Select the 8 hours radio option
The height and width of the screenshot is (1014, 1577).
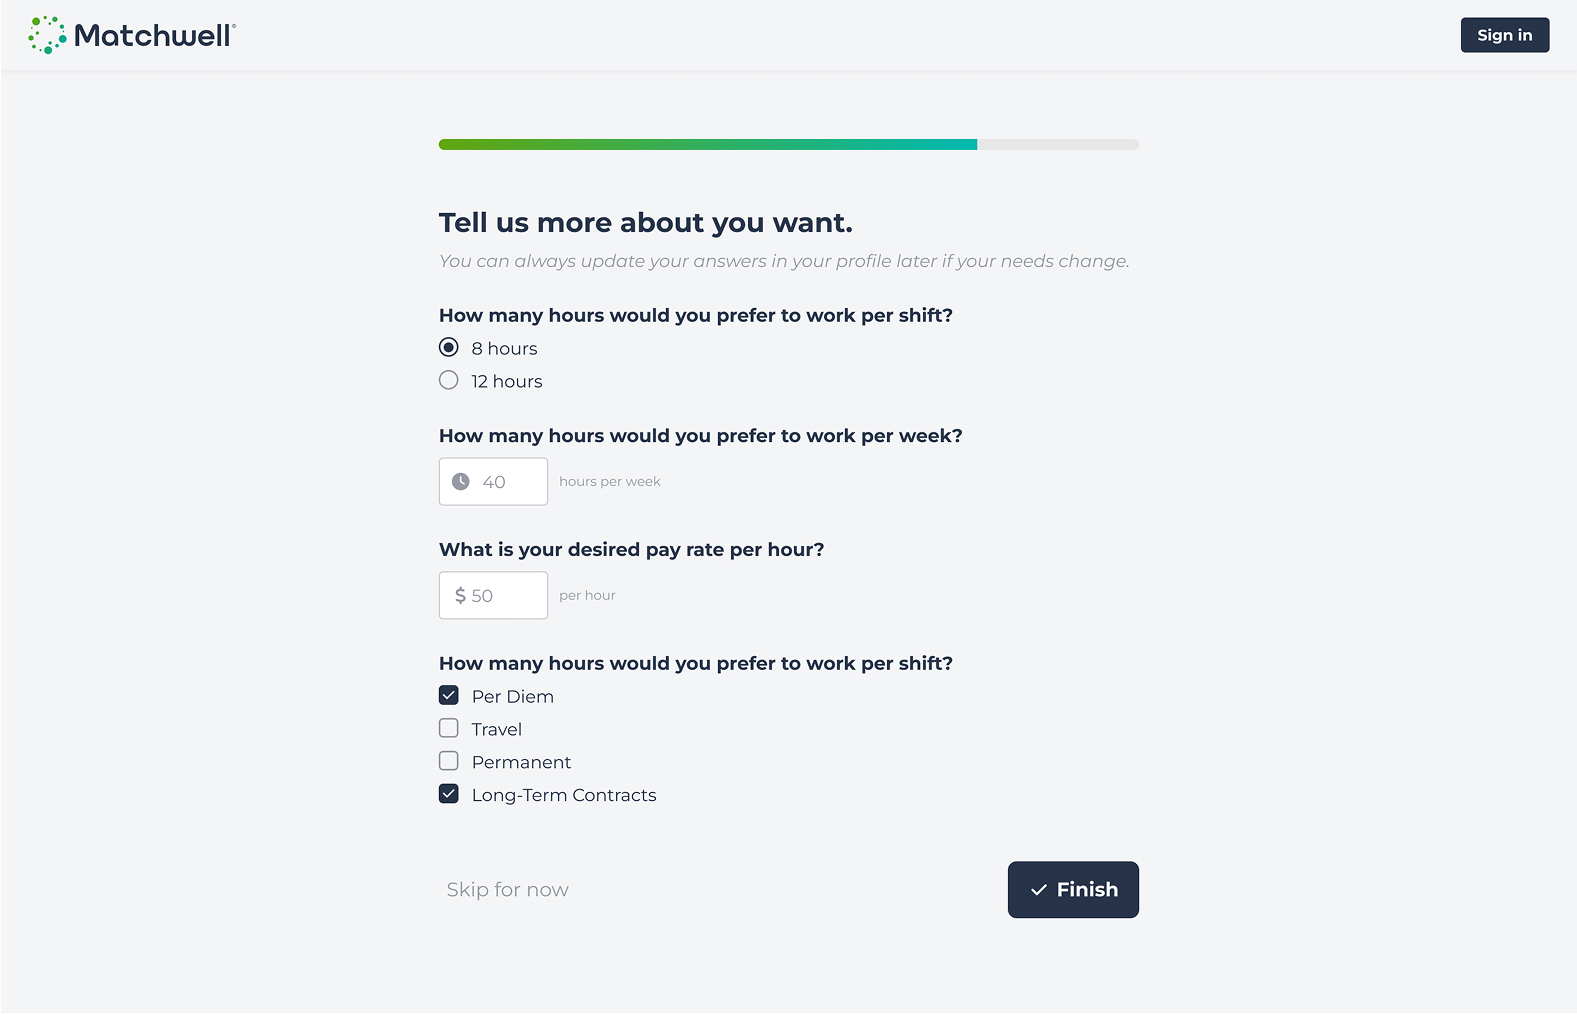coord(449,347)
